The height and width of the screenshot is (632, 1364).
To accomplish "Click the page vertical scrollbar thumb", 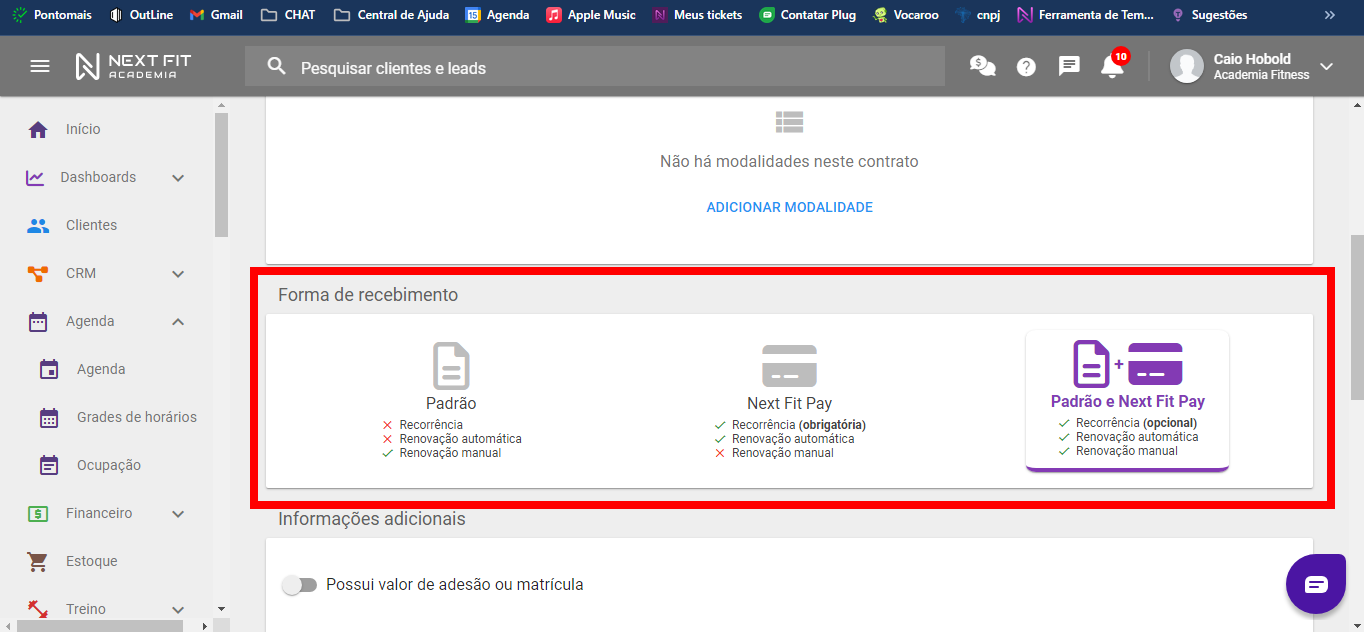I will 1357,318.
